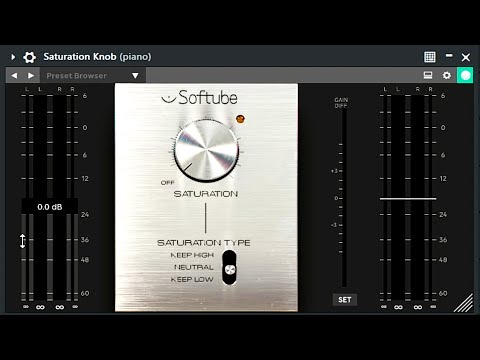Click rightmost infinity peak readout output meter
The image size is (480, 360).
click(433, 307)
